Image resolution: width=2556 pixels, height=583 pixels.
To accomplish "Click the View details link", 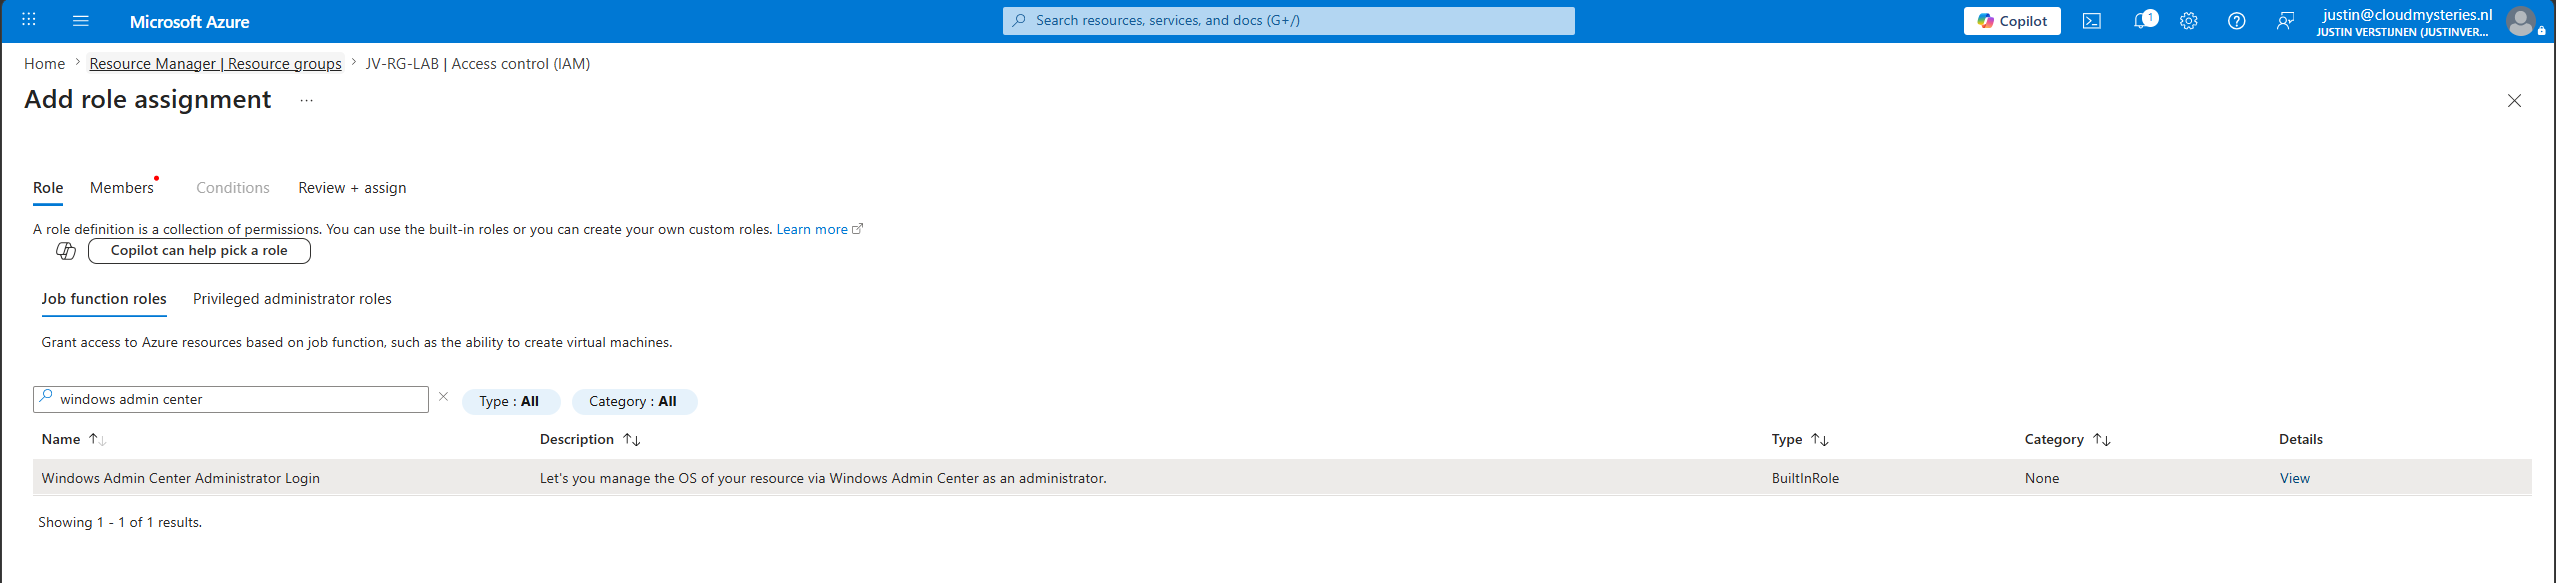I will click(x=2294, y=478).
